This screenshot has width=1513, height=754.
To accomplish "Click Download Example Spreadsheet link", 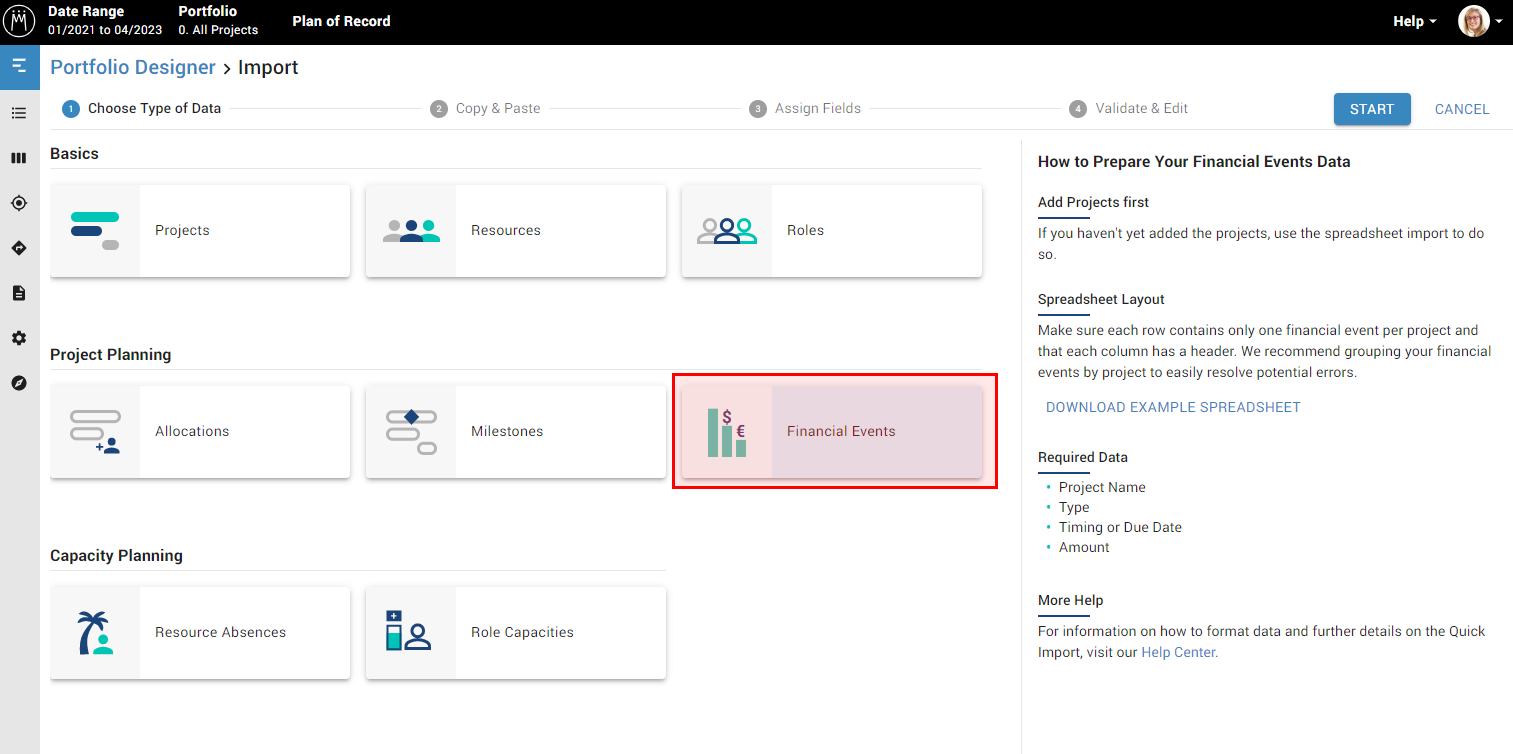I will pos(1173,407).
